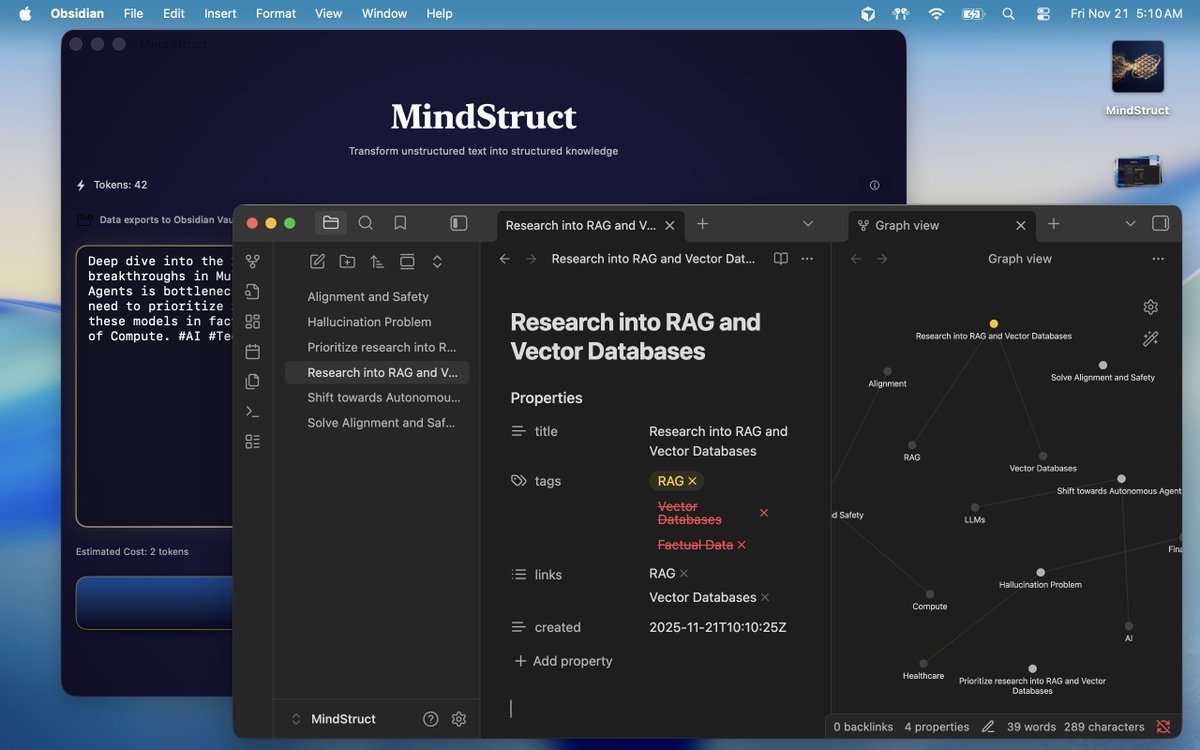Collapse all notes using the chevrons icon

pos(437,261)
